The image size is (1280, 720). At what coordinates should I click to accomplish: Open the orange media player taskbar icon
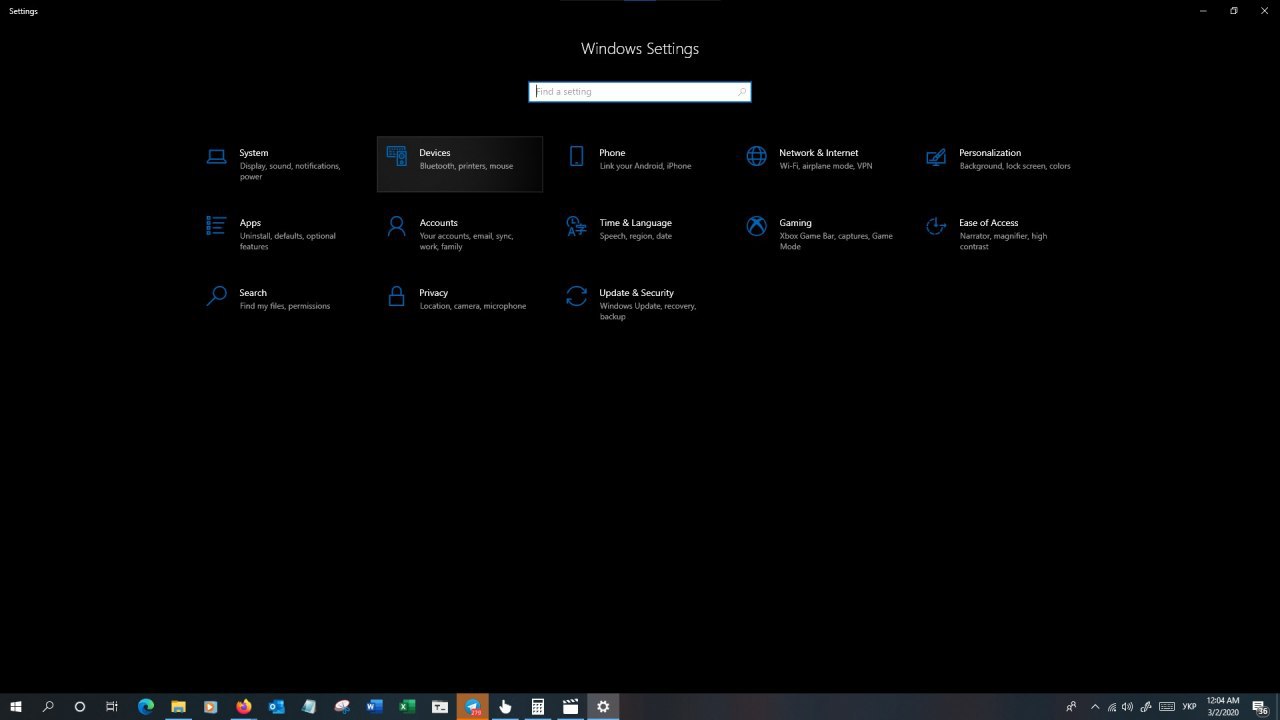pyautogui.click(x=211, y=707)
